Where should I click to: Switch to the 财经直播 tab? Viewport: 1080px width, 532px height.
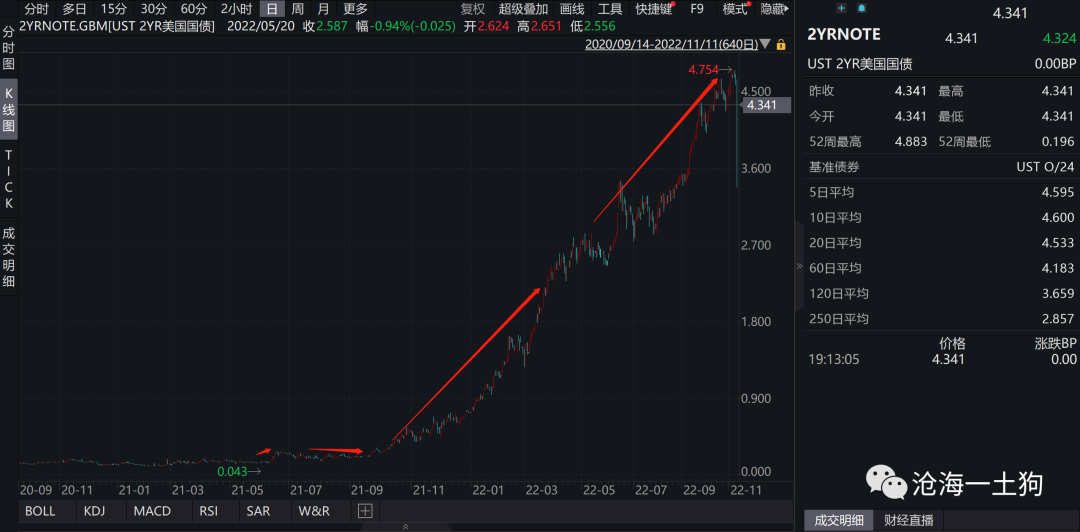(x=909, y=520)
